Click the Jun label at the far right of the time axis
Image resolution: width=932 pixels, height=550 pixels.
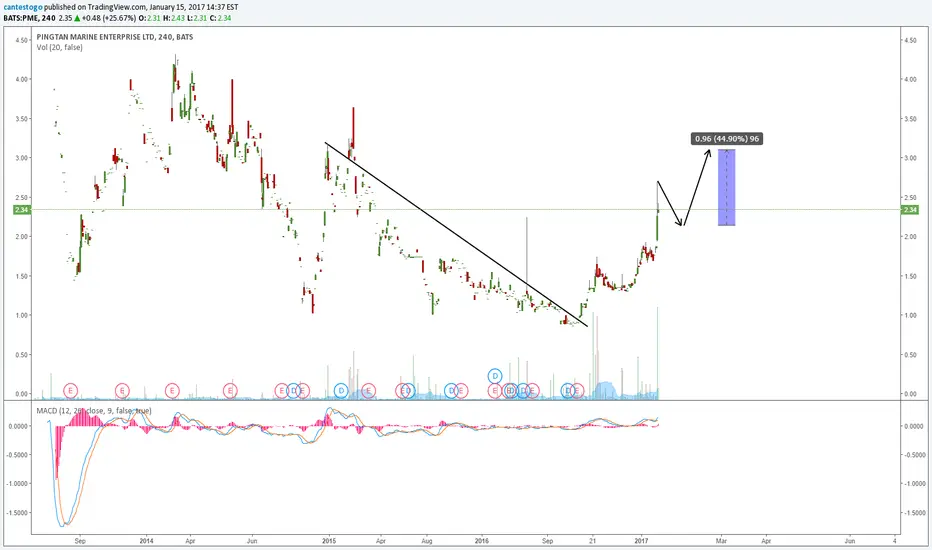point(850,541)
